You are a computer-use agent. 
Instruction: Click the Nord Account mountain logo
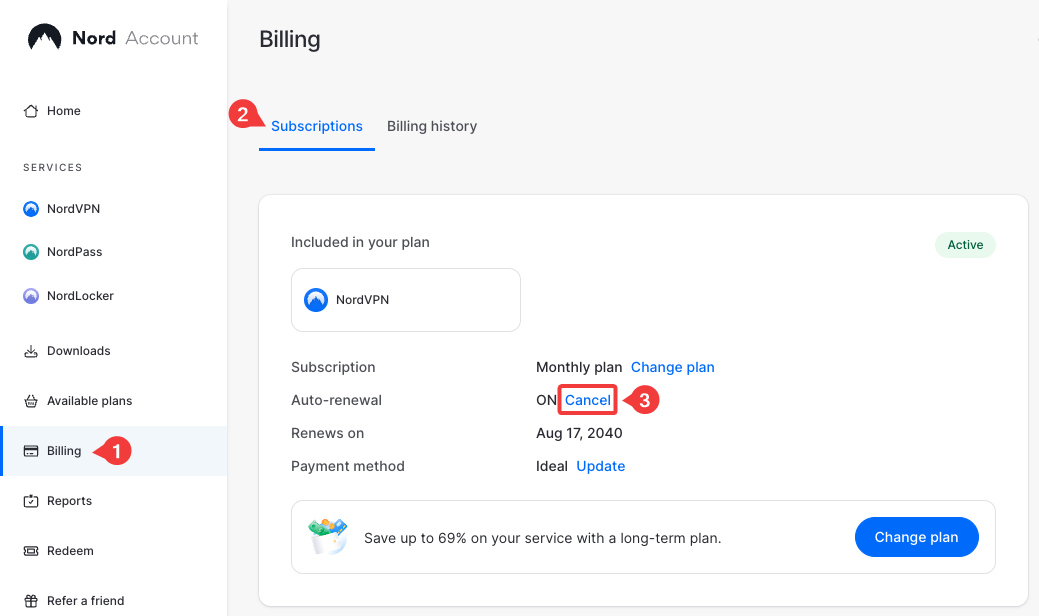44,38
